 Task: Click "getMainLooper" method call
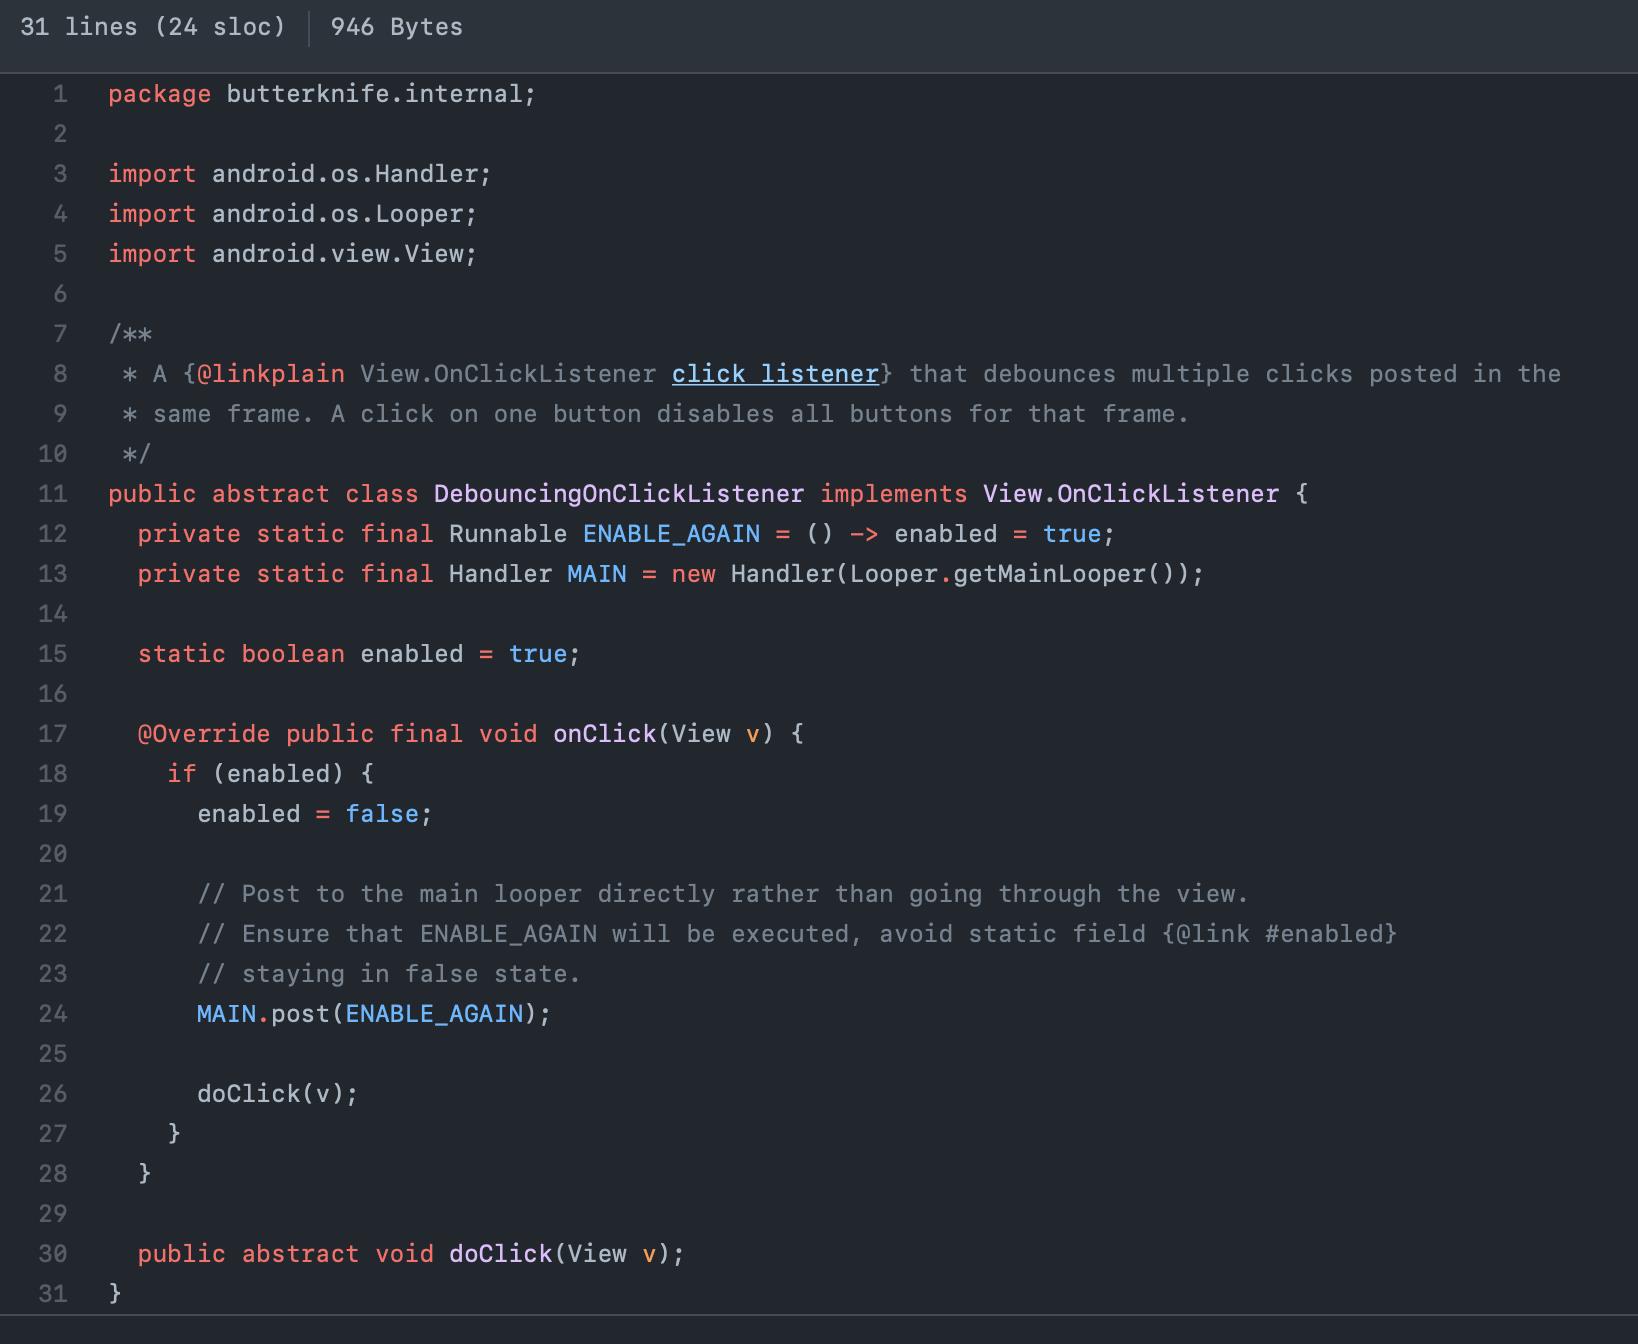point(1050,574)
